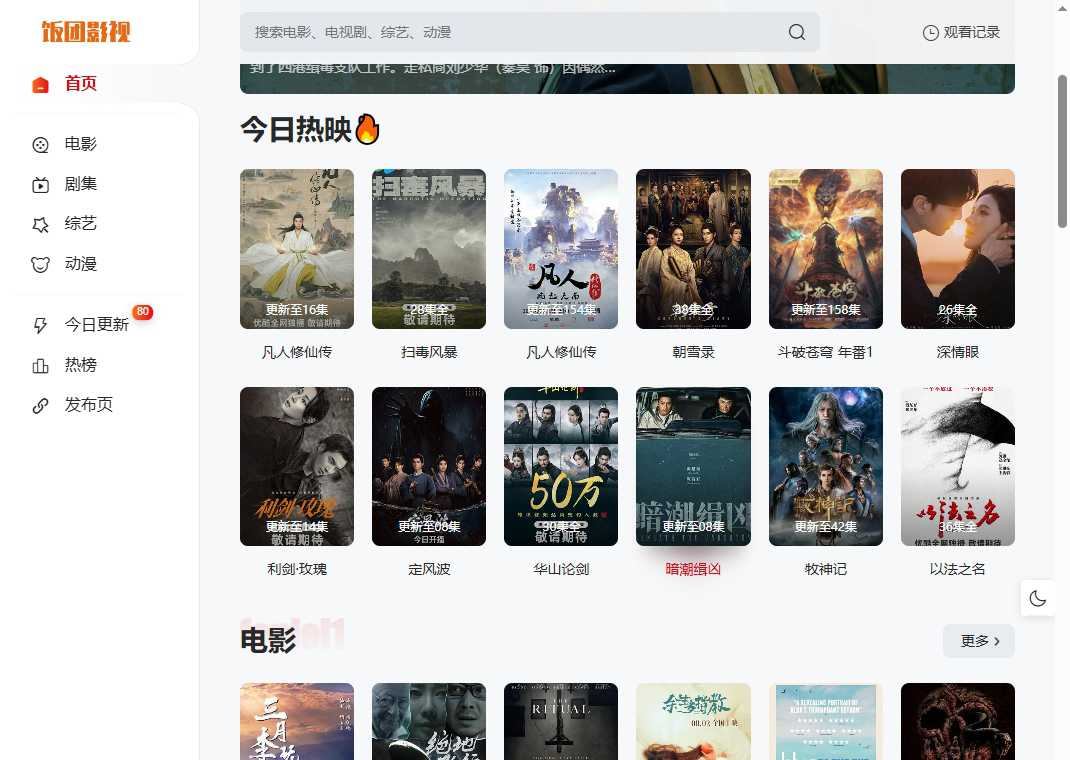Open the 斗破苍穹 年番1 poster
The height and width of the screenshot is (760, 1070).
pos(825,248)
